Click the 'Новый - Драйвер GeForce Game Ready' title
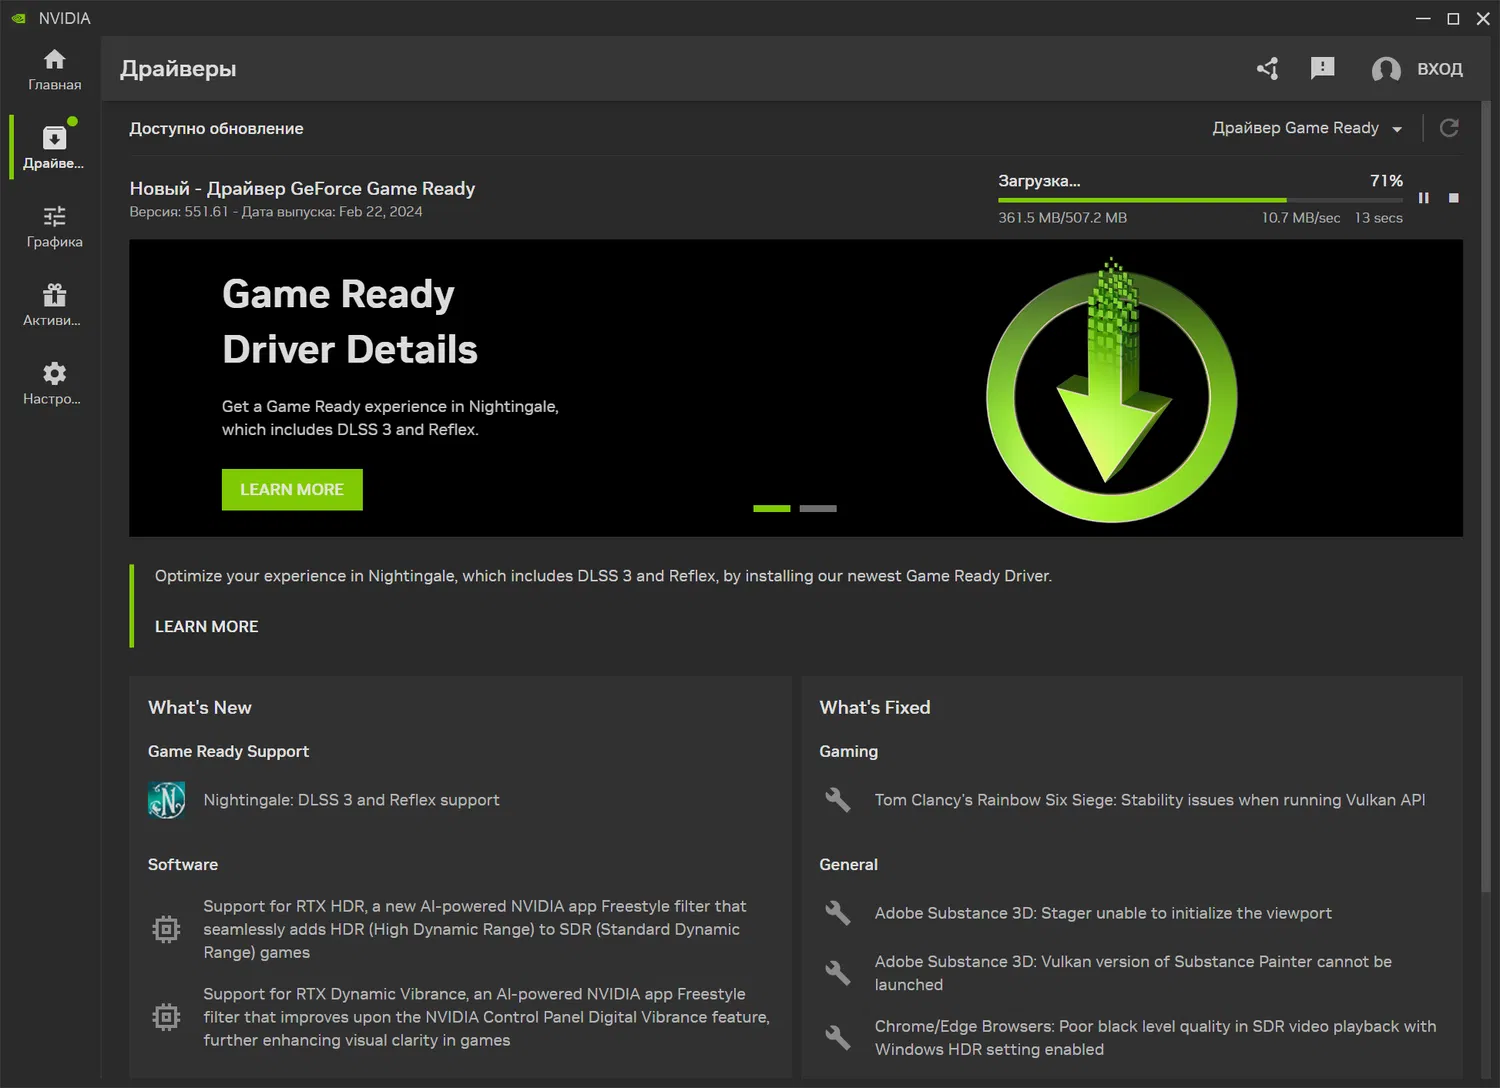This screenshot has height=1088, width=1500. [302, 188]
